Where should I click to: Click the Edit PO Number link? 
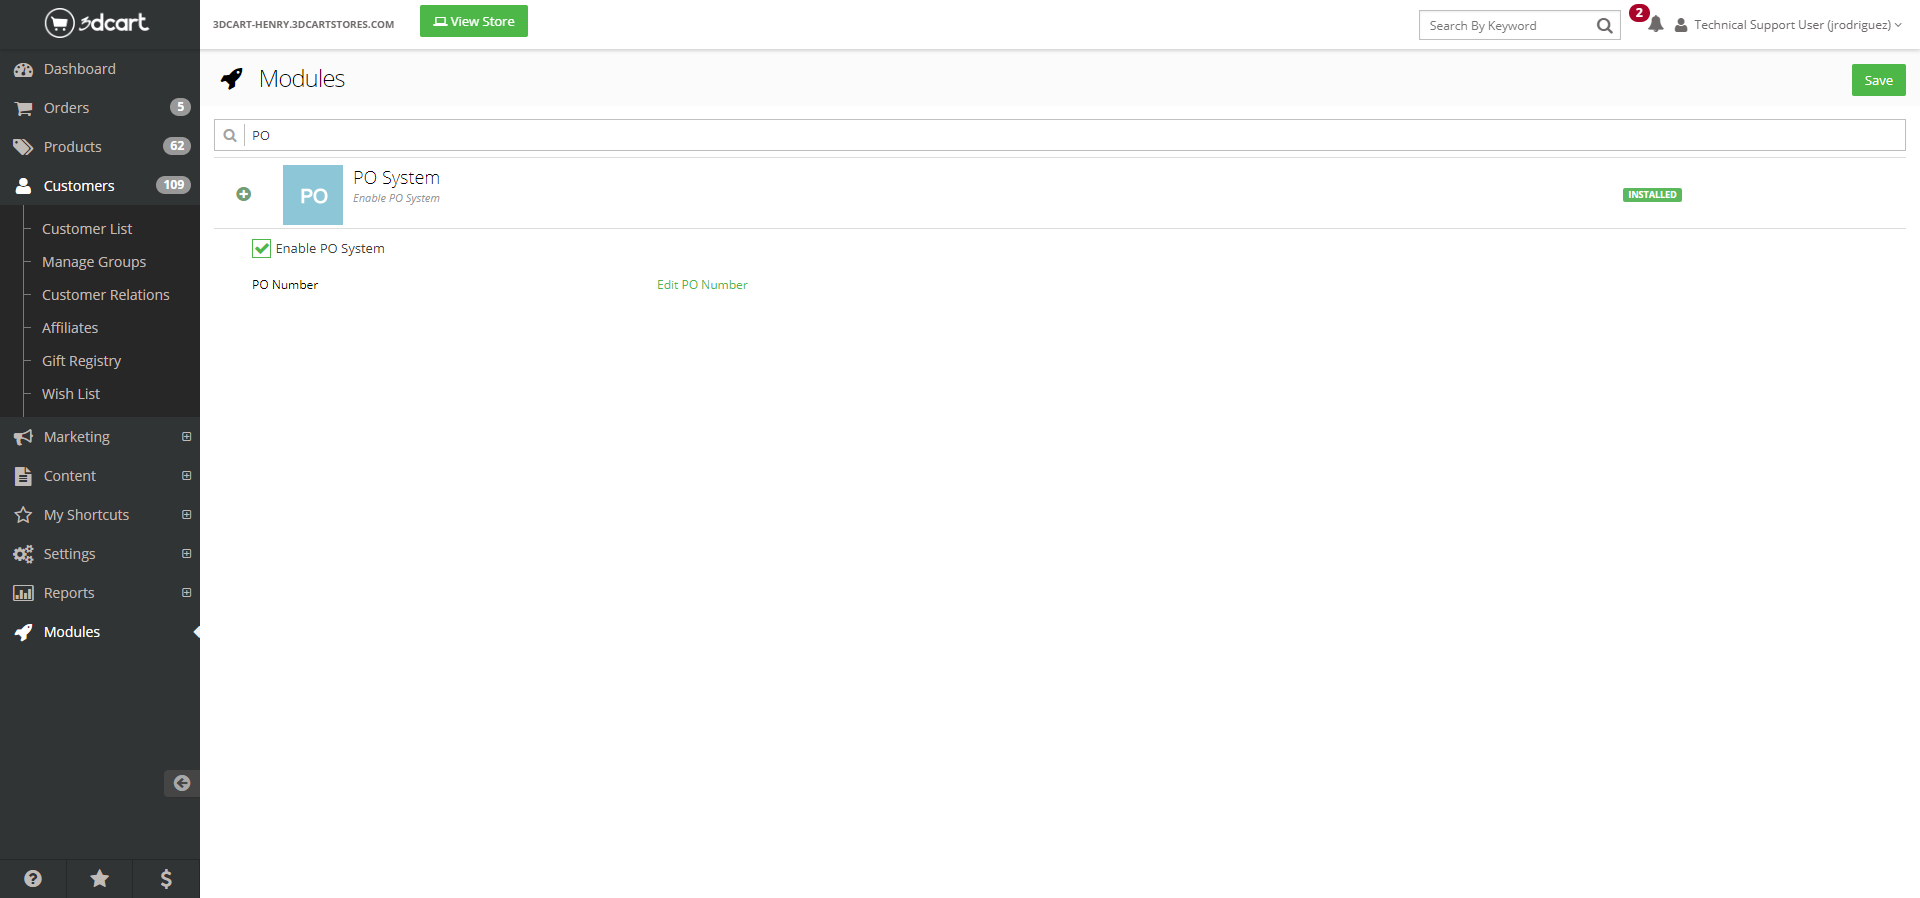(702, 285)
